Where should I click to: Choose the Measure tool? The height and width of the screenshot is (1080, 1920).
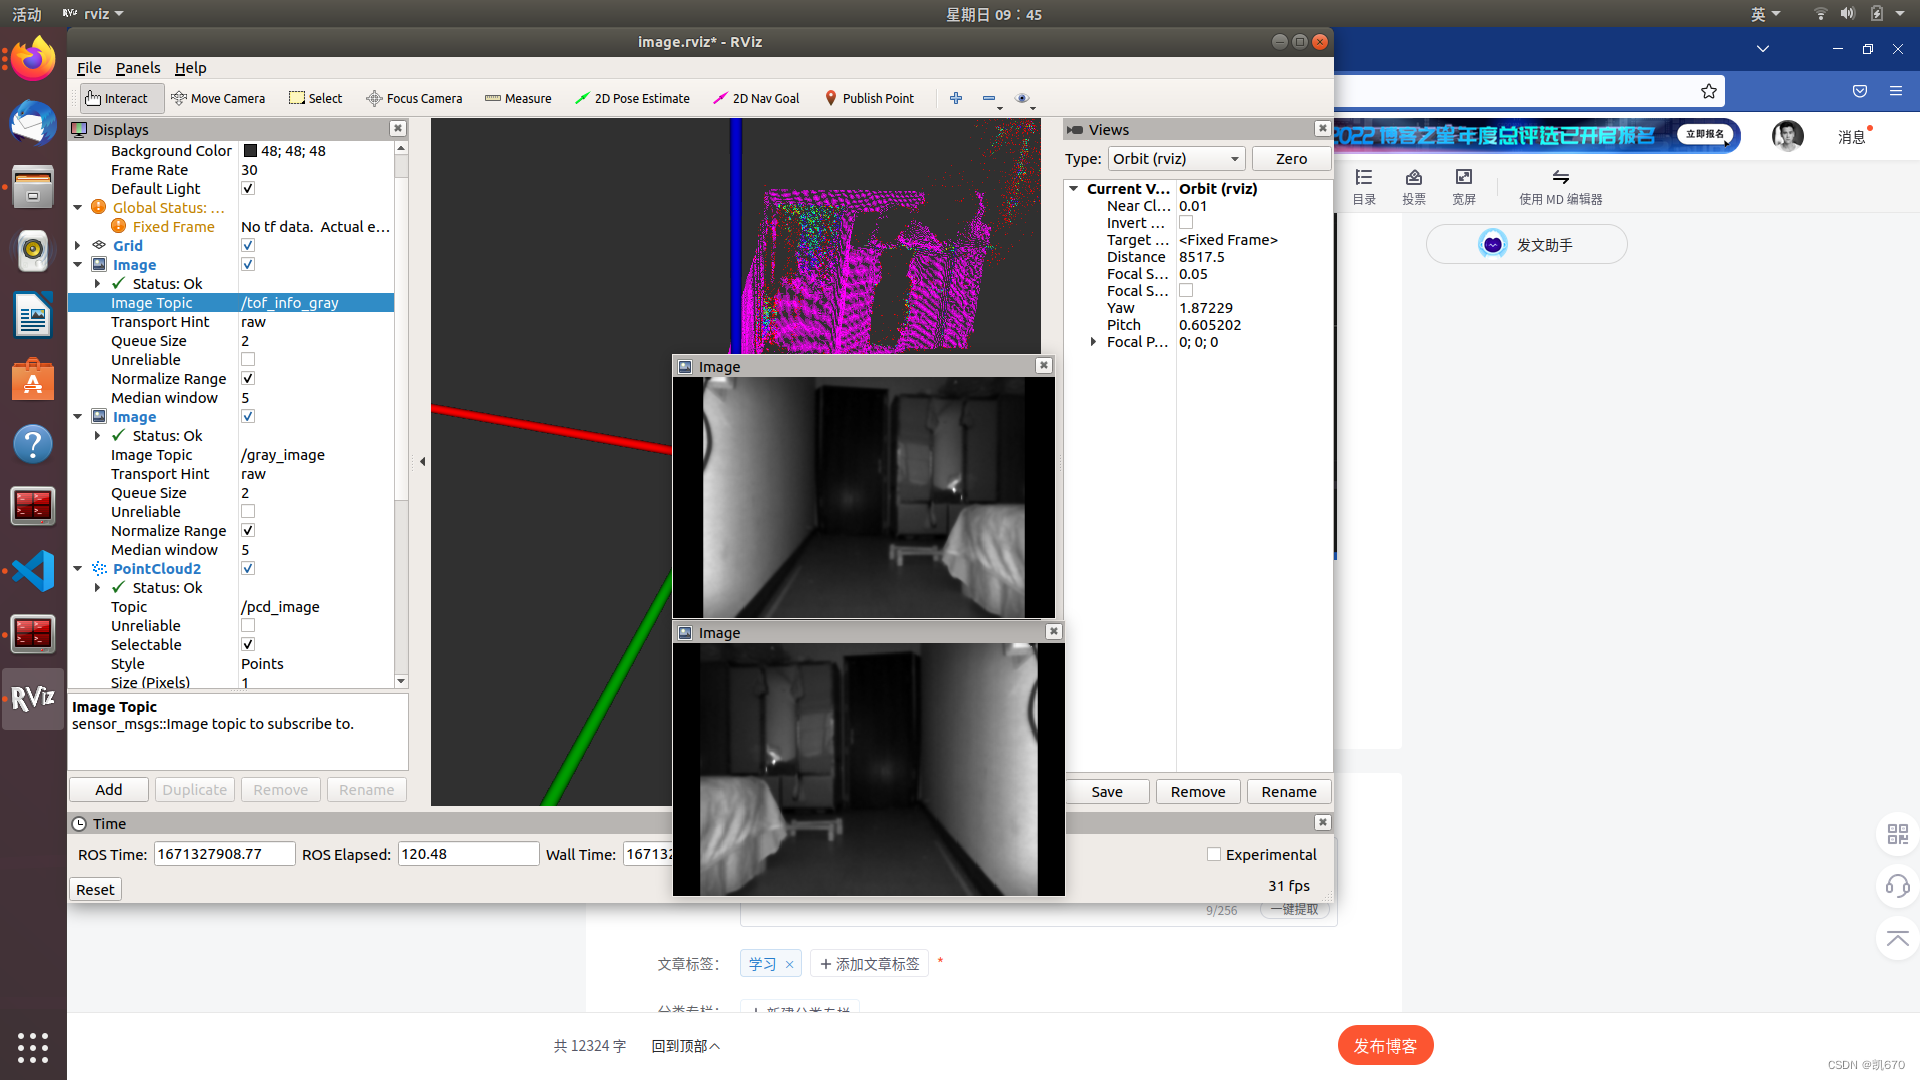[x=518, y=98]
